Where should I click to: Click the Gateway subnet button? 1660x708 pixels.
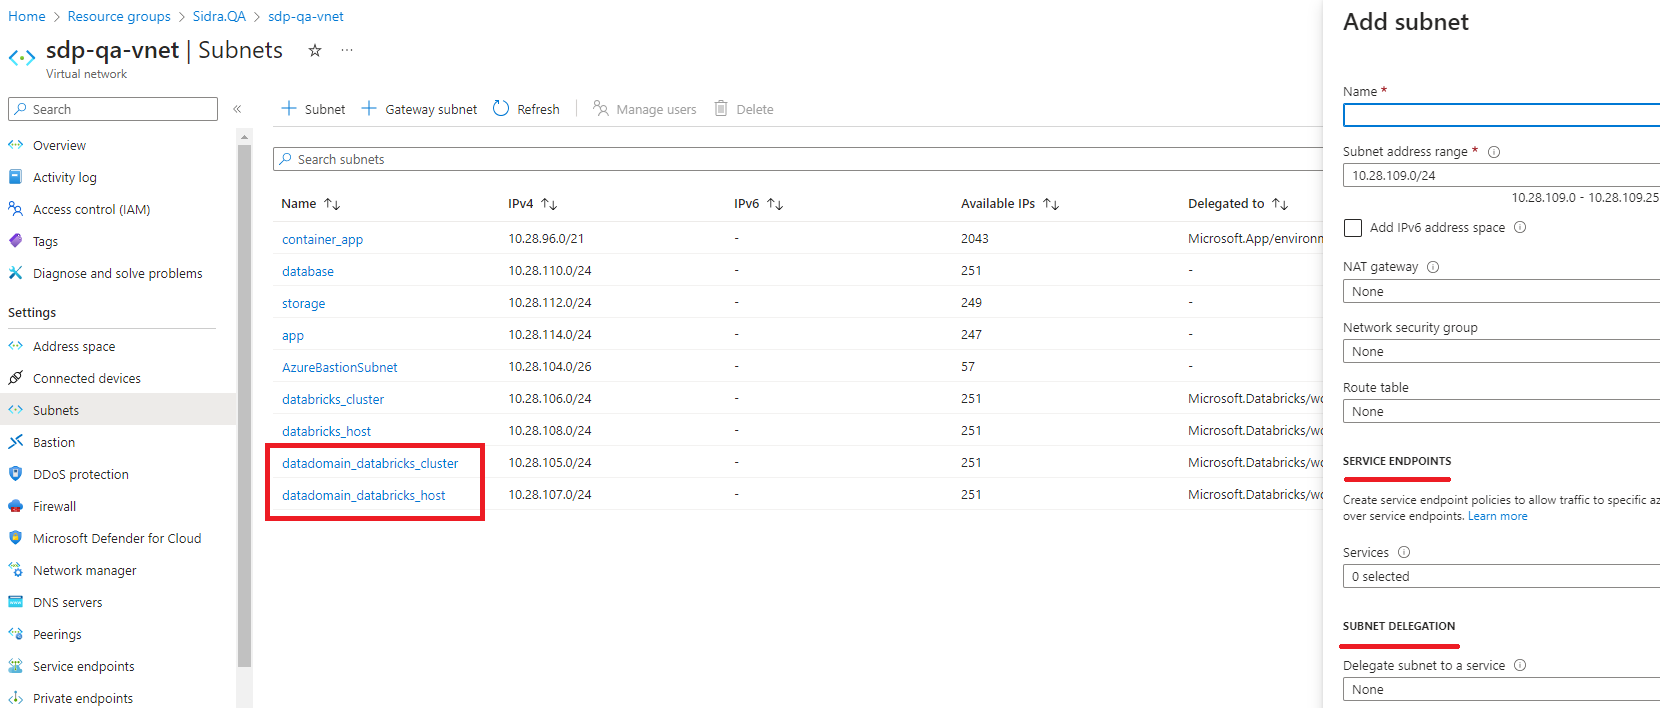(x=420, y=109)
